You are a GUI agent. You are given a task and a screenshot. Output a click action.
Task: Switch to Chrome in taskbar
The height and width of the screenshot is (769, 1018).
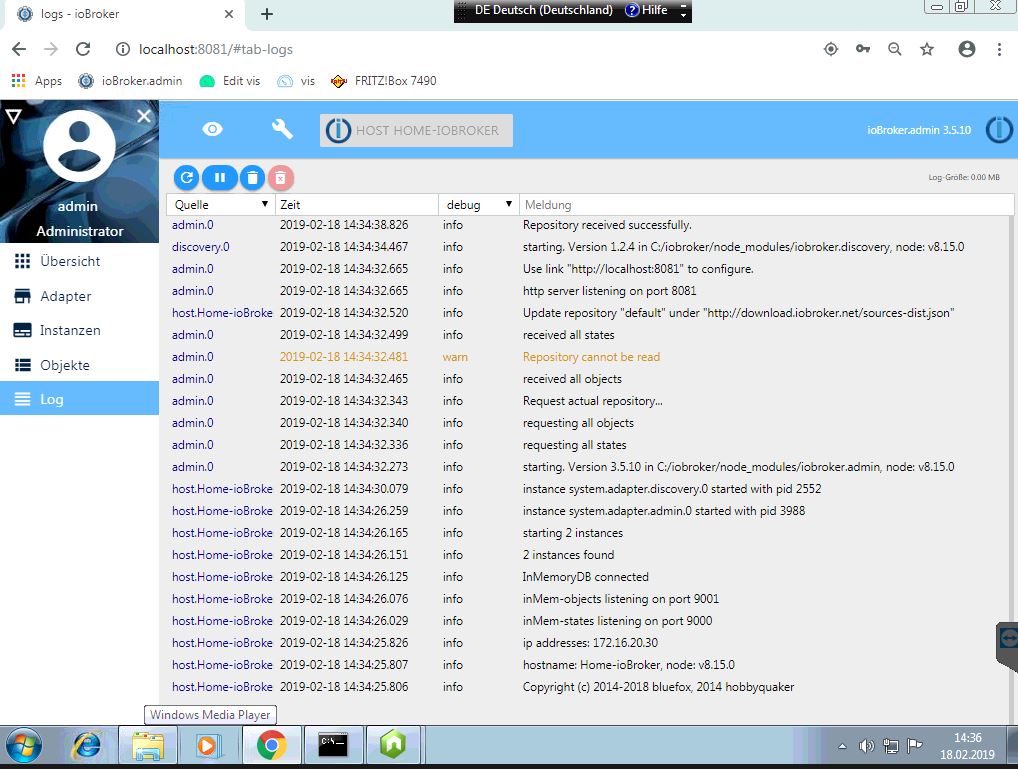(x=271, y=746)
